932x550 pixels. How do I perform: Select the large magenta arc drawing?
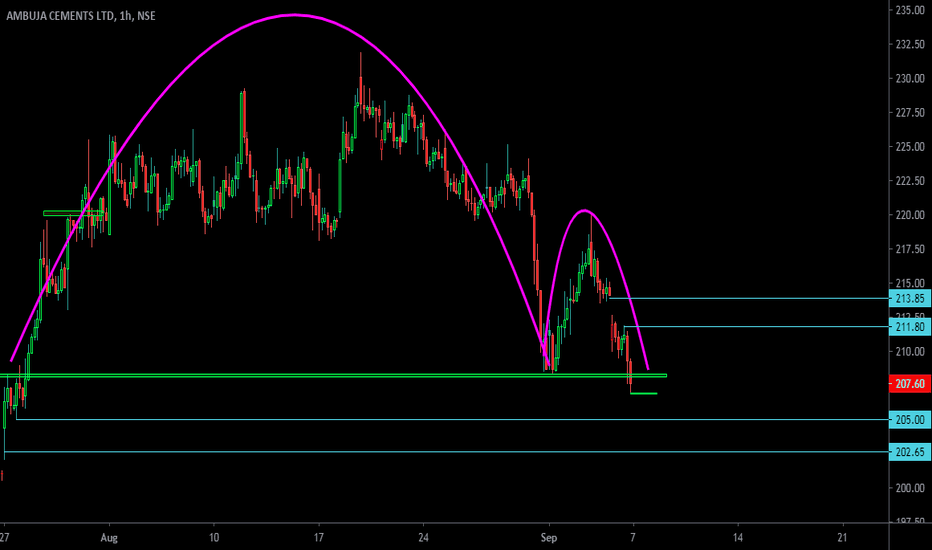coord(294,15)
